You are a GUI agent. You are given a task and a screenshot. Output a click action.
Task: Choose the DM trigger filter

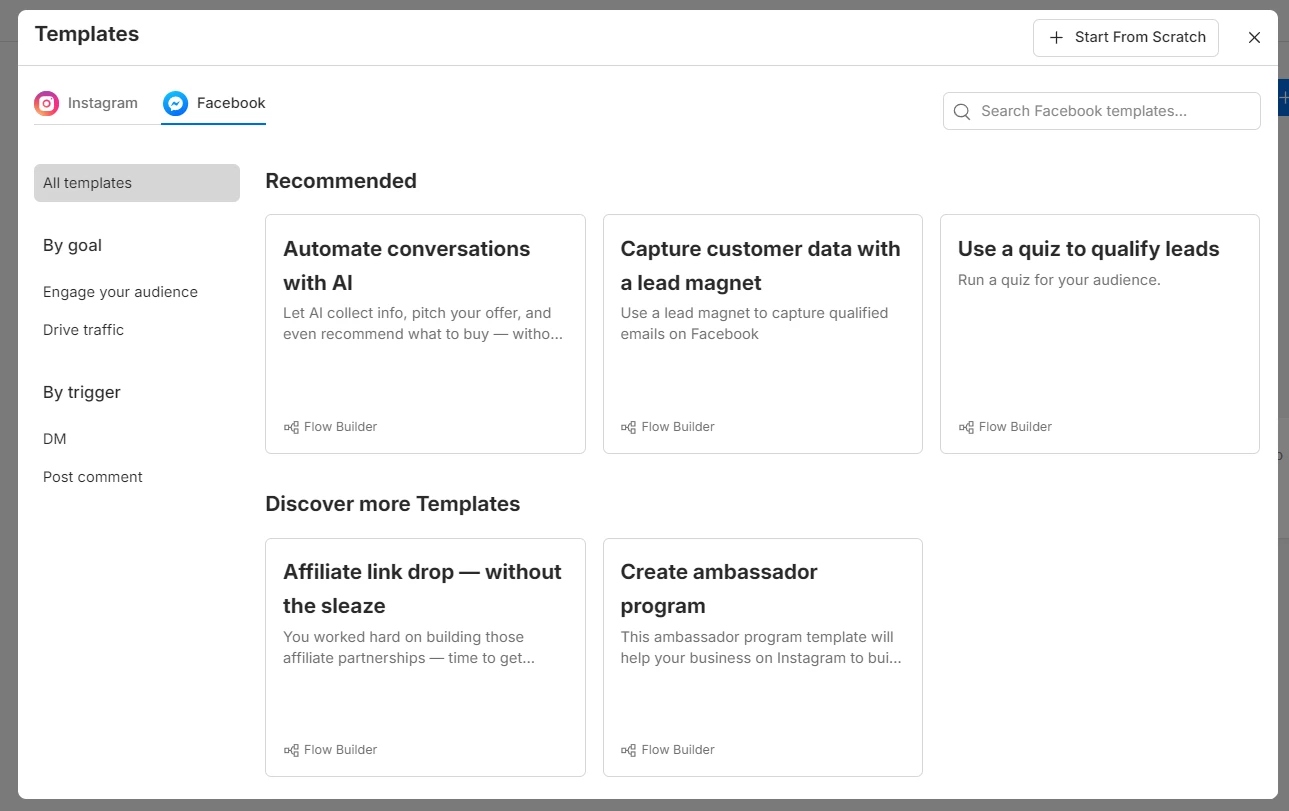pos(55,439)
